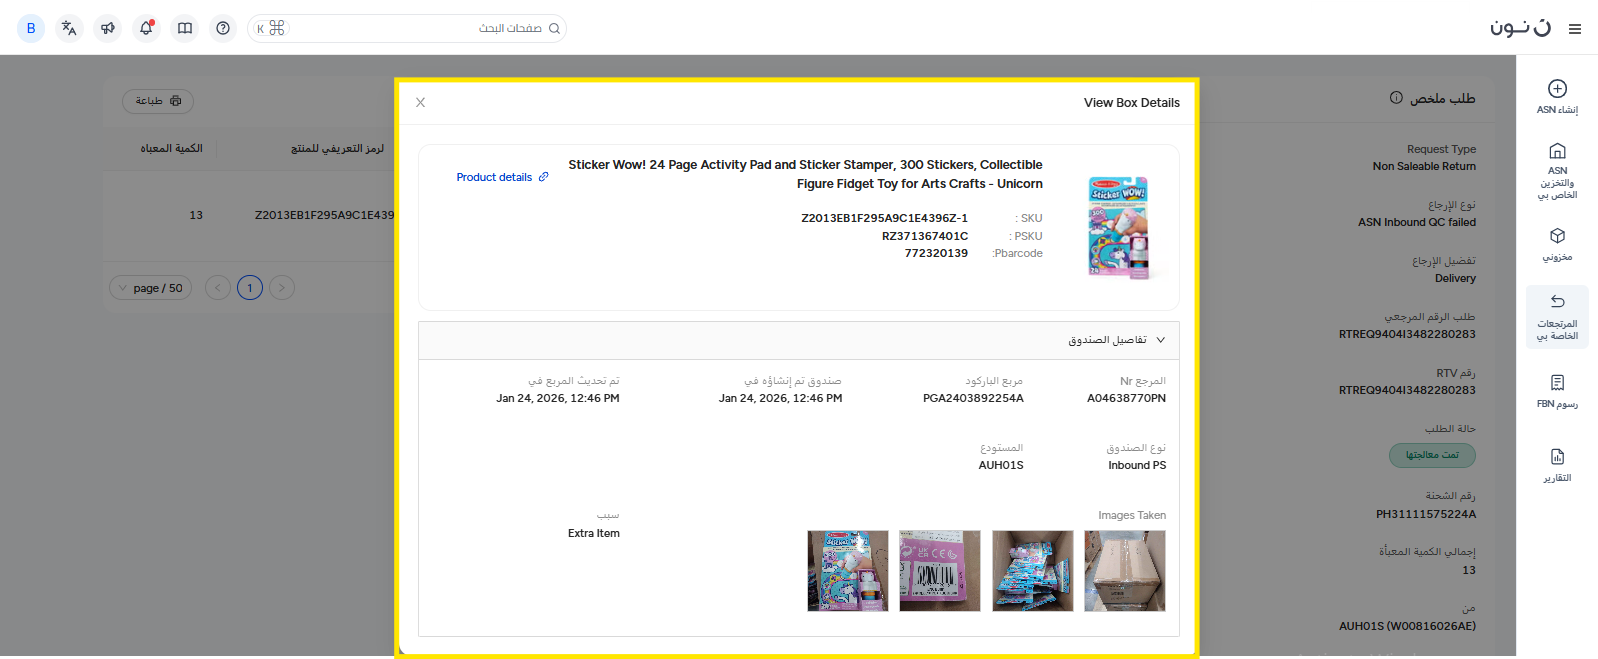This screenshot has width=1598, height=659.
Task: Click the green processed status badge
Action: 1432,455
